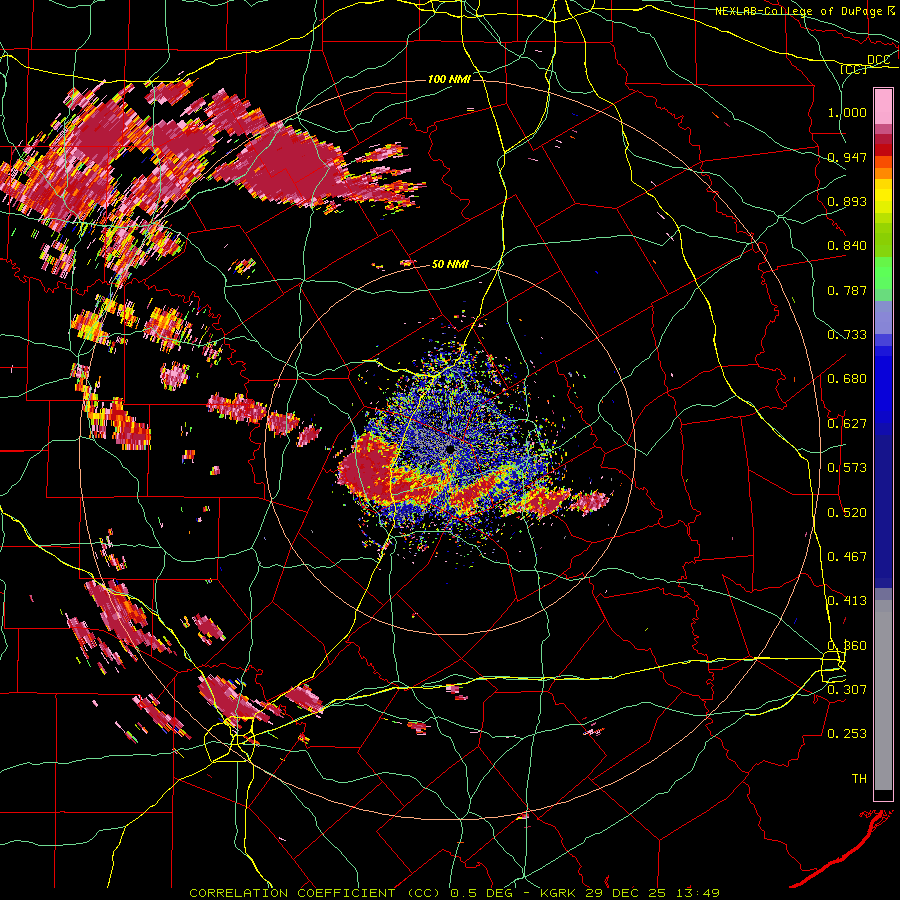Click the 100 NMI range ring label
900x900 pixels.
point(449,79)
